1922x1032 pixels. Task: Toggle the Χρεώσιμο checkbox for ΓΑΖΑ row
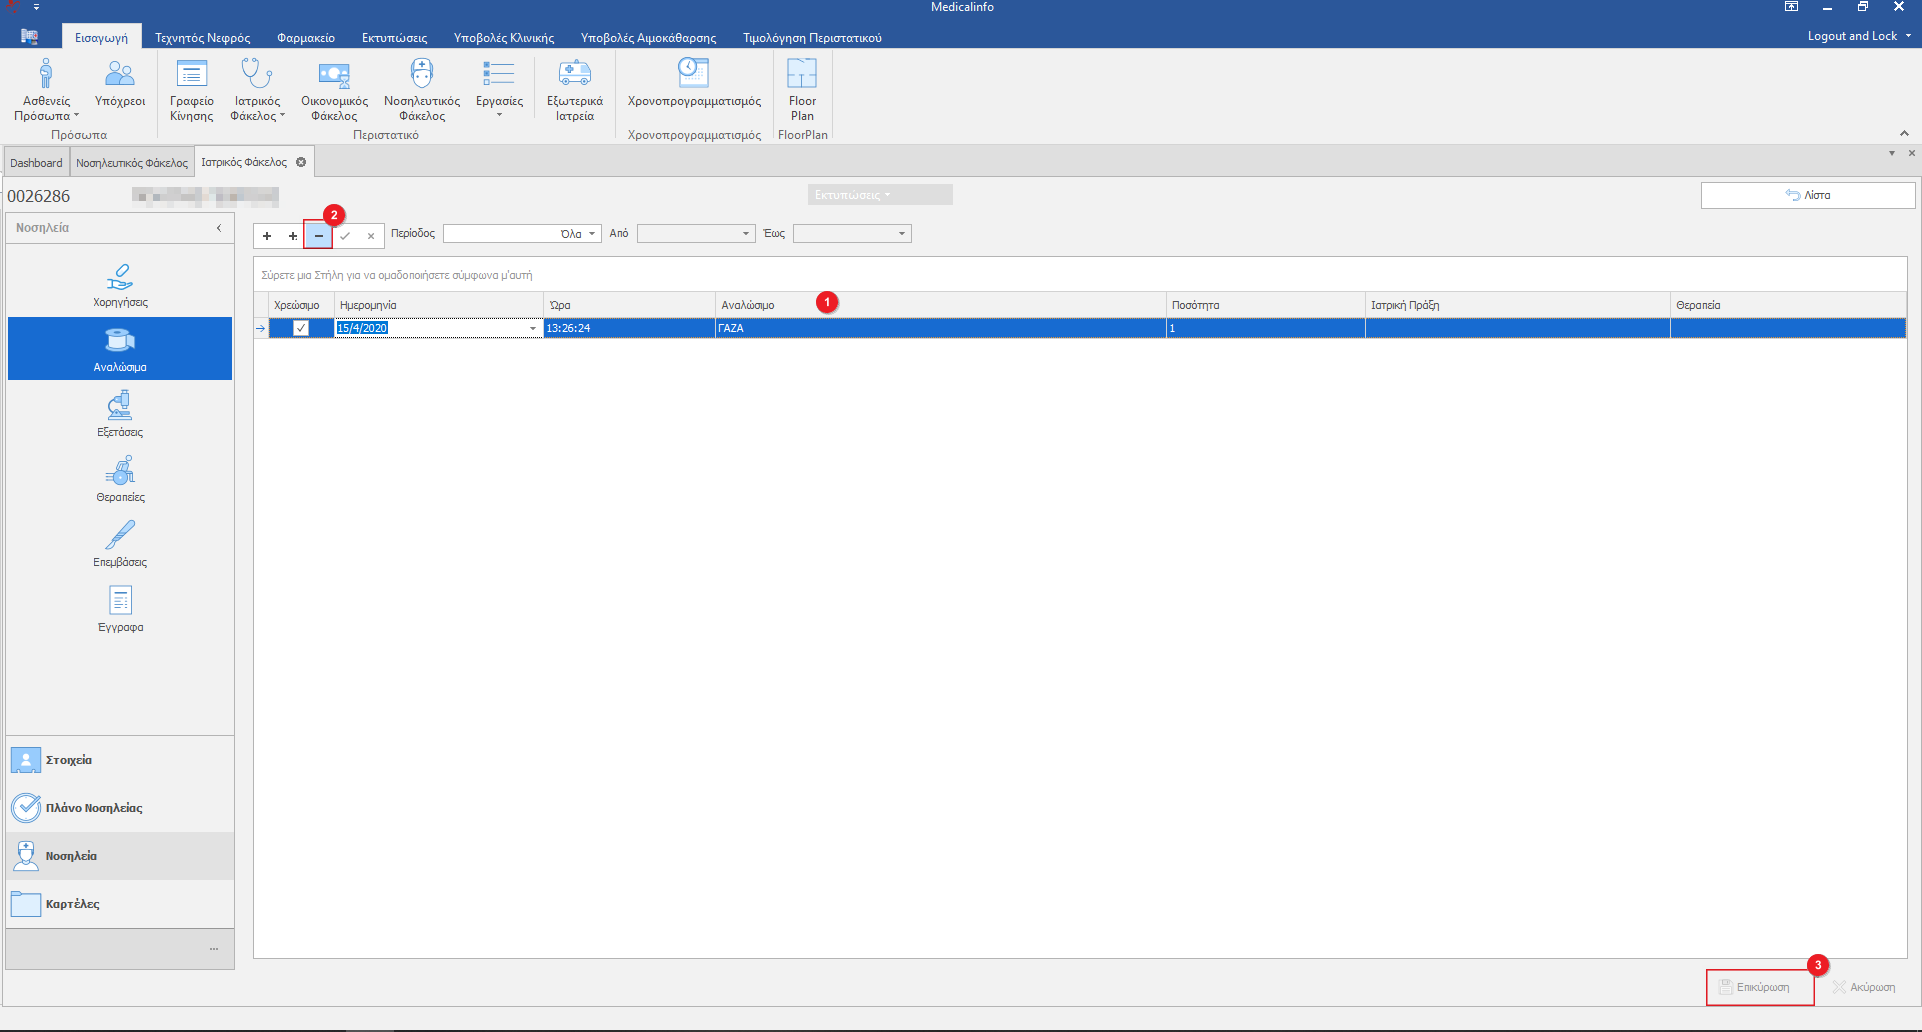[301, 328]
